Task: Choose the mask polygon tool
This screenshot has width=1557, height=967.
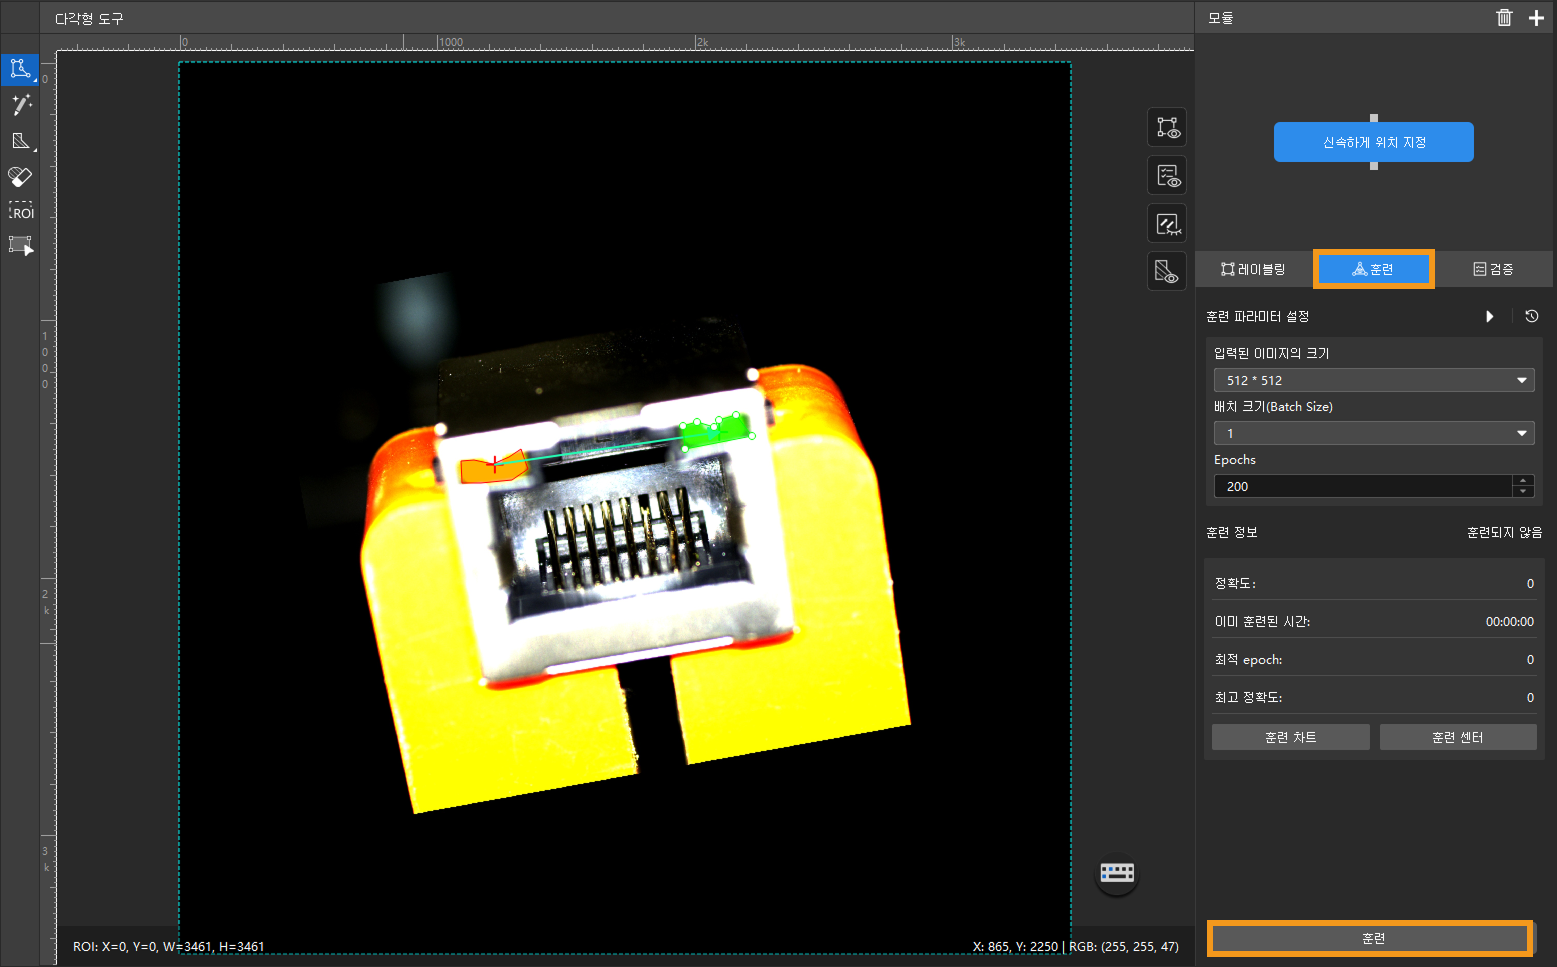Action: 20,141
